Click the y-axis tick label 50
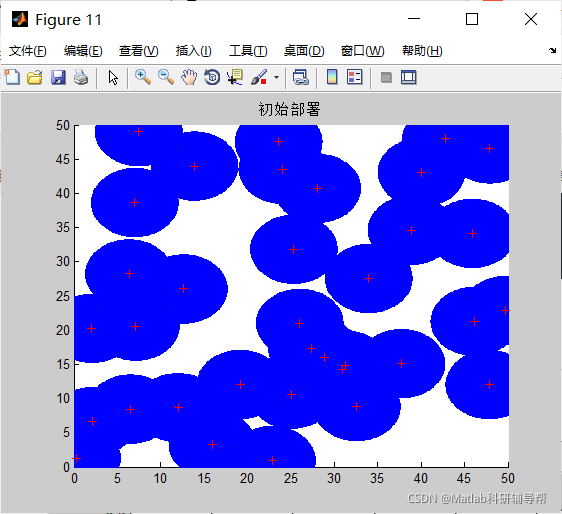 tap(63, 125)
